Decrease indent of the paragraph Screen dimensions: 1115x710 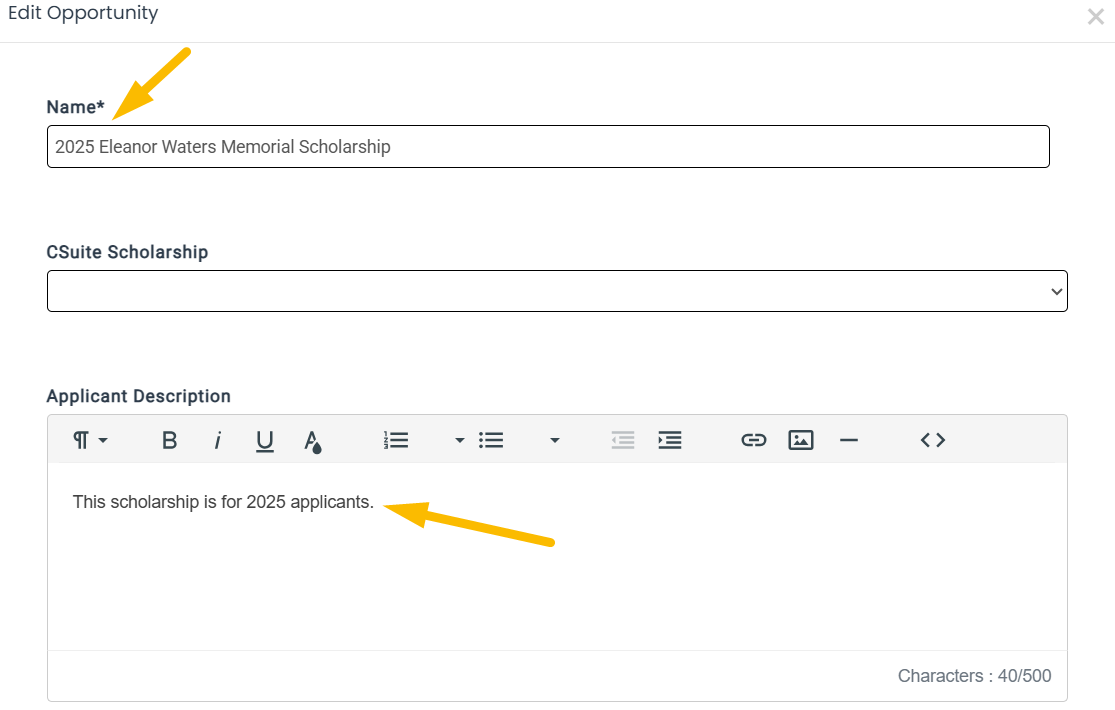pyautogui.click(x=623, y=440)
